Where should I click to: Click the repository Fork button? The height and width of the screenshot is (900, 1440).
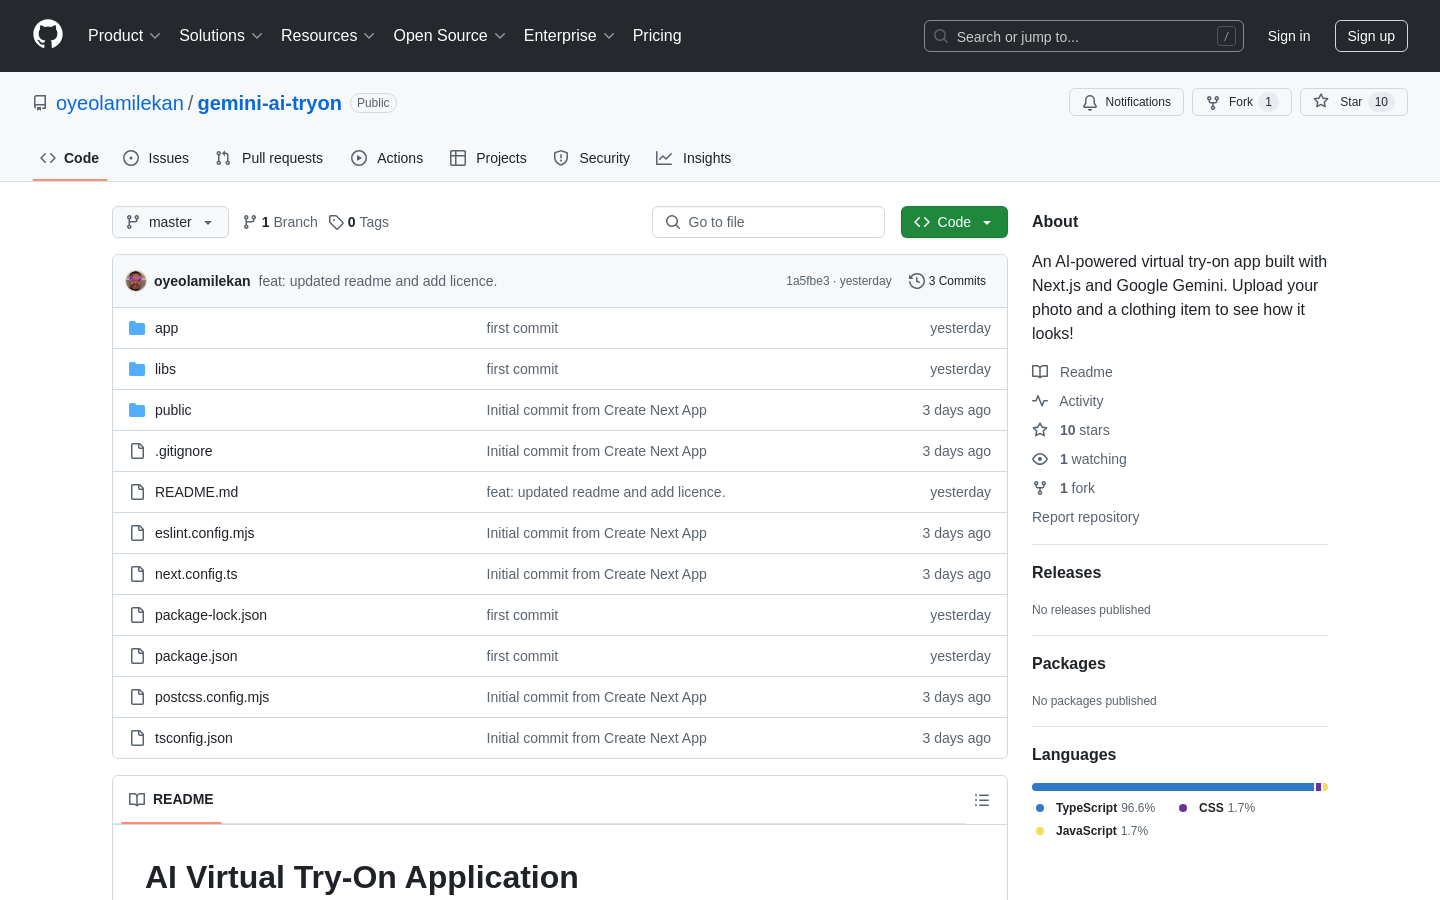pos(1241,102)
